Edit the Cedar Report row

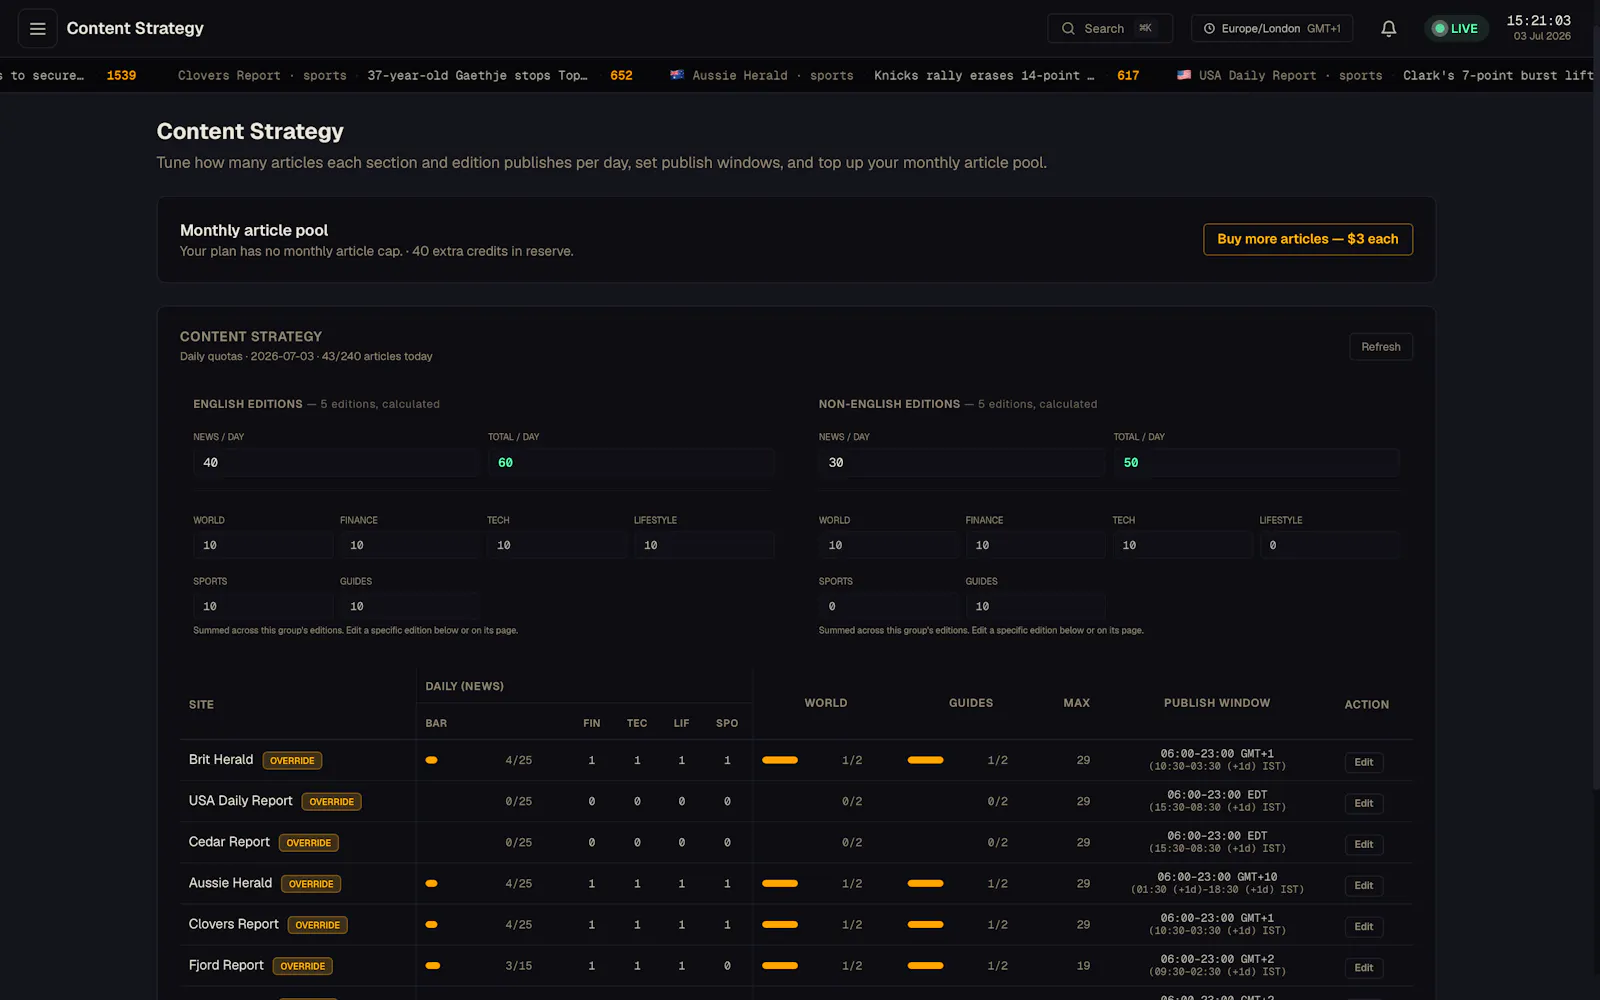(1364, 844)
